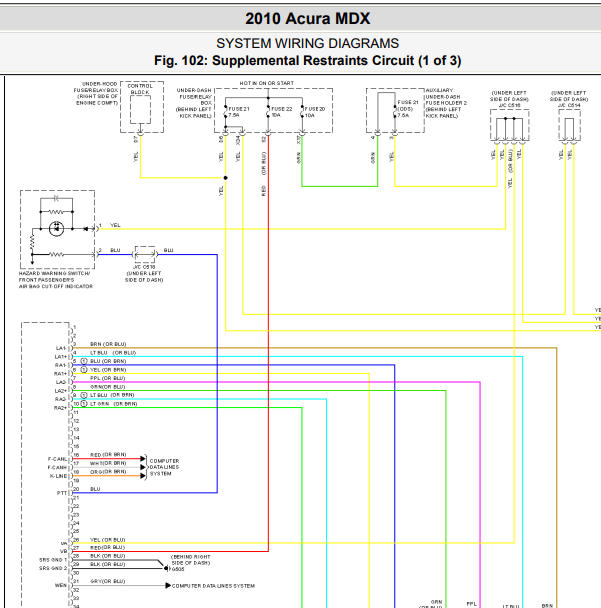The width and height of the screenshot is (601, 608).
Task: Click the 'SRS GND 1' terminal label
Action: 53,560
